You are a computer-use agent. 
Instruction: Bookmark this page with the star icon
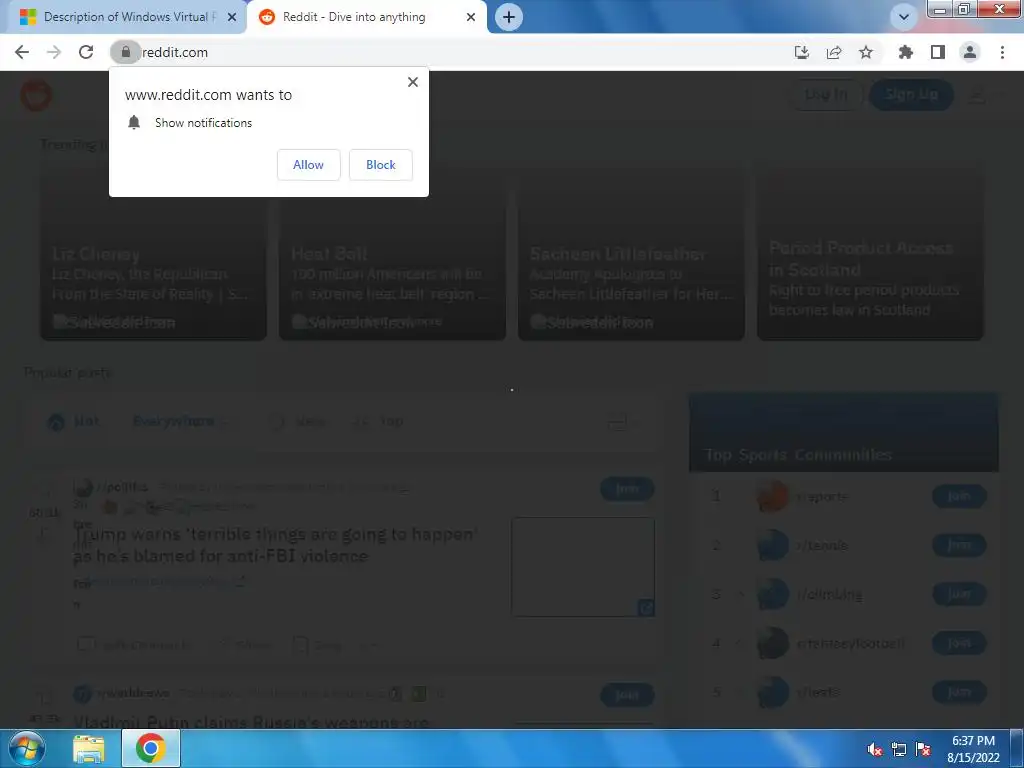coord(866,52)
